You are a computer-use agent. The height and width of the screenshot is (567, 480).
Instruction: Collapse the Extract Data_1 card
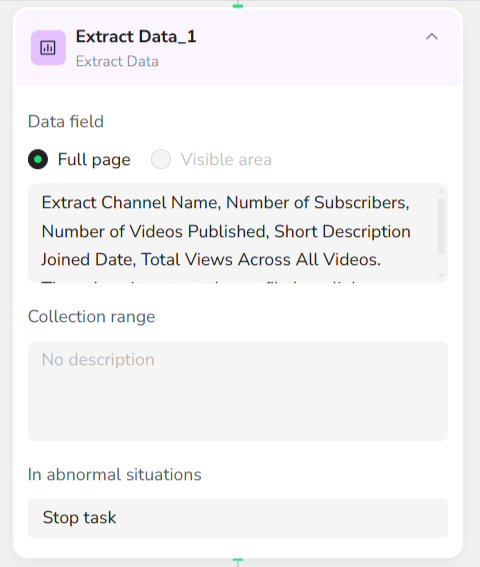[x=432, y=37]
